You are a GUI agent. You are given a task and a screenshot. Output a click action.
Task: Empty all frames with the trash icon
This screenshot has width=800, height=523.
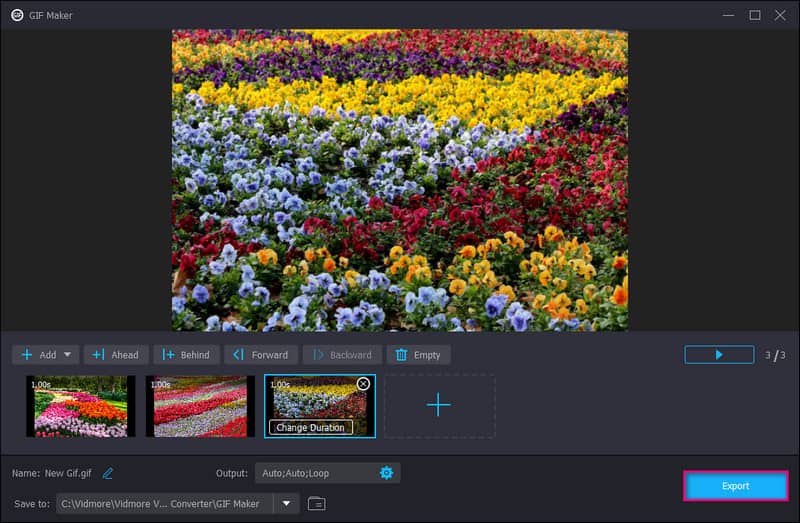click(418, 355)
